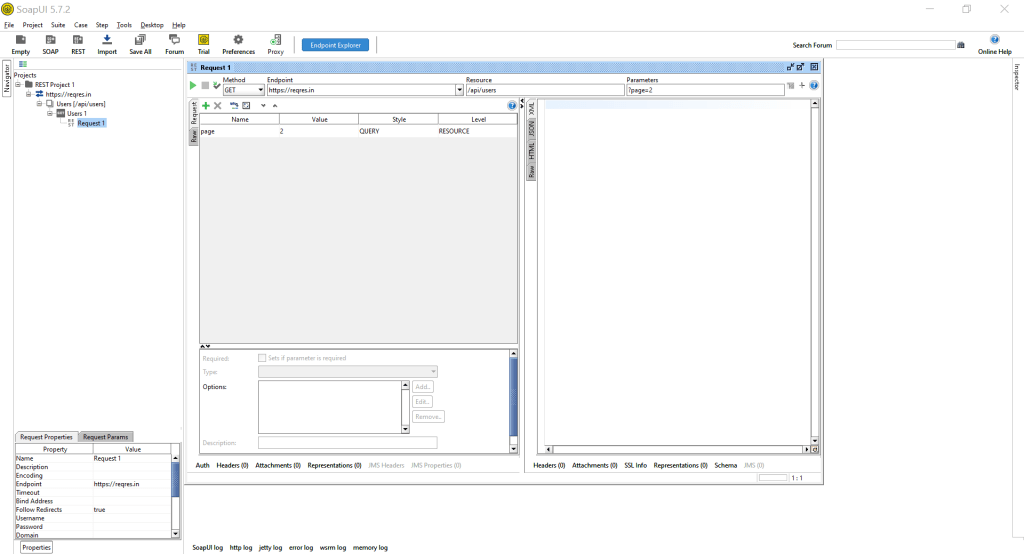Collapse the Users 1 tree node
1024x554 pixels.
[49, 113]
